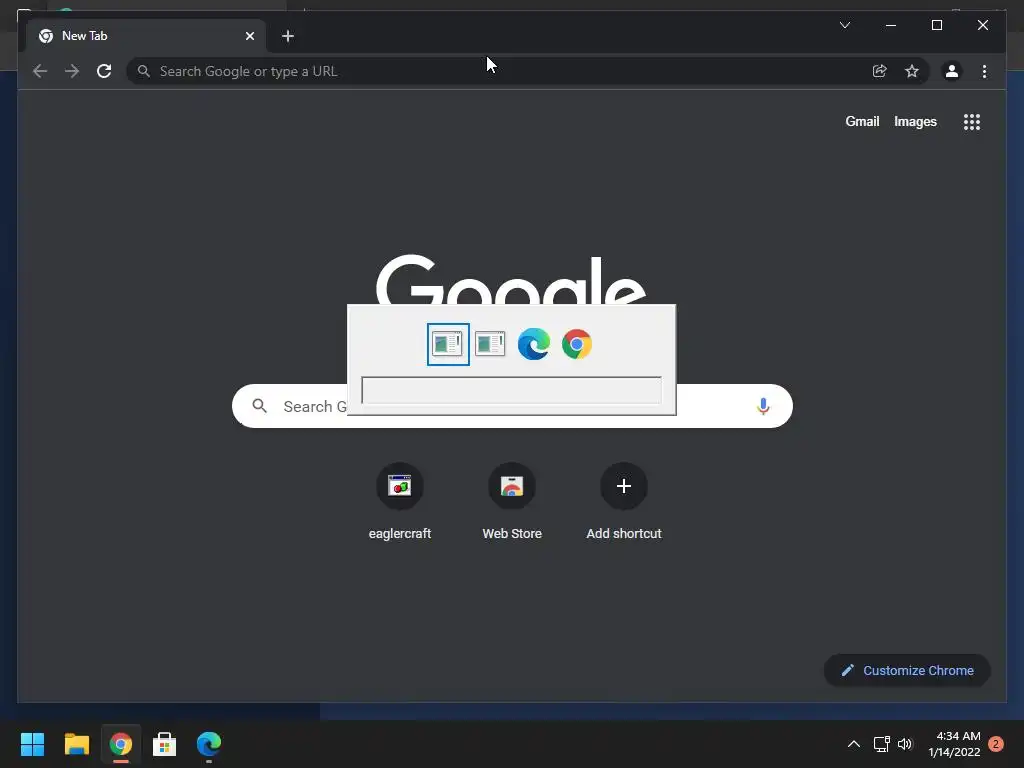Open the Gmail link
This screenshot has width=1024, height=768.
[862, 121]
